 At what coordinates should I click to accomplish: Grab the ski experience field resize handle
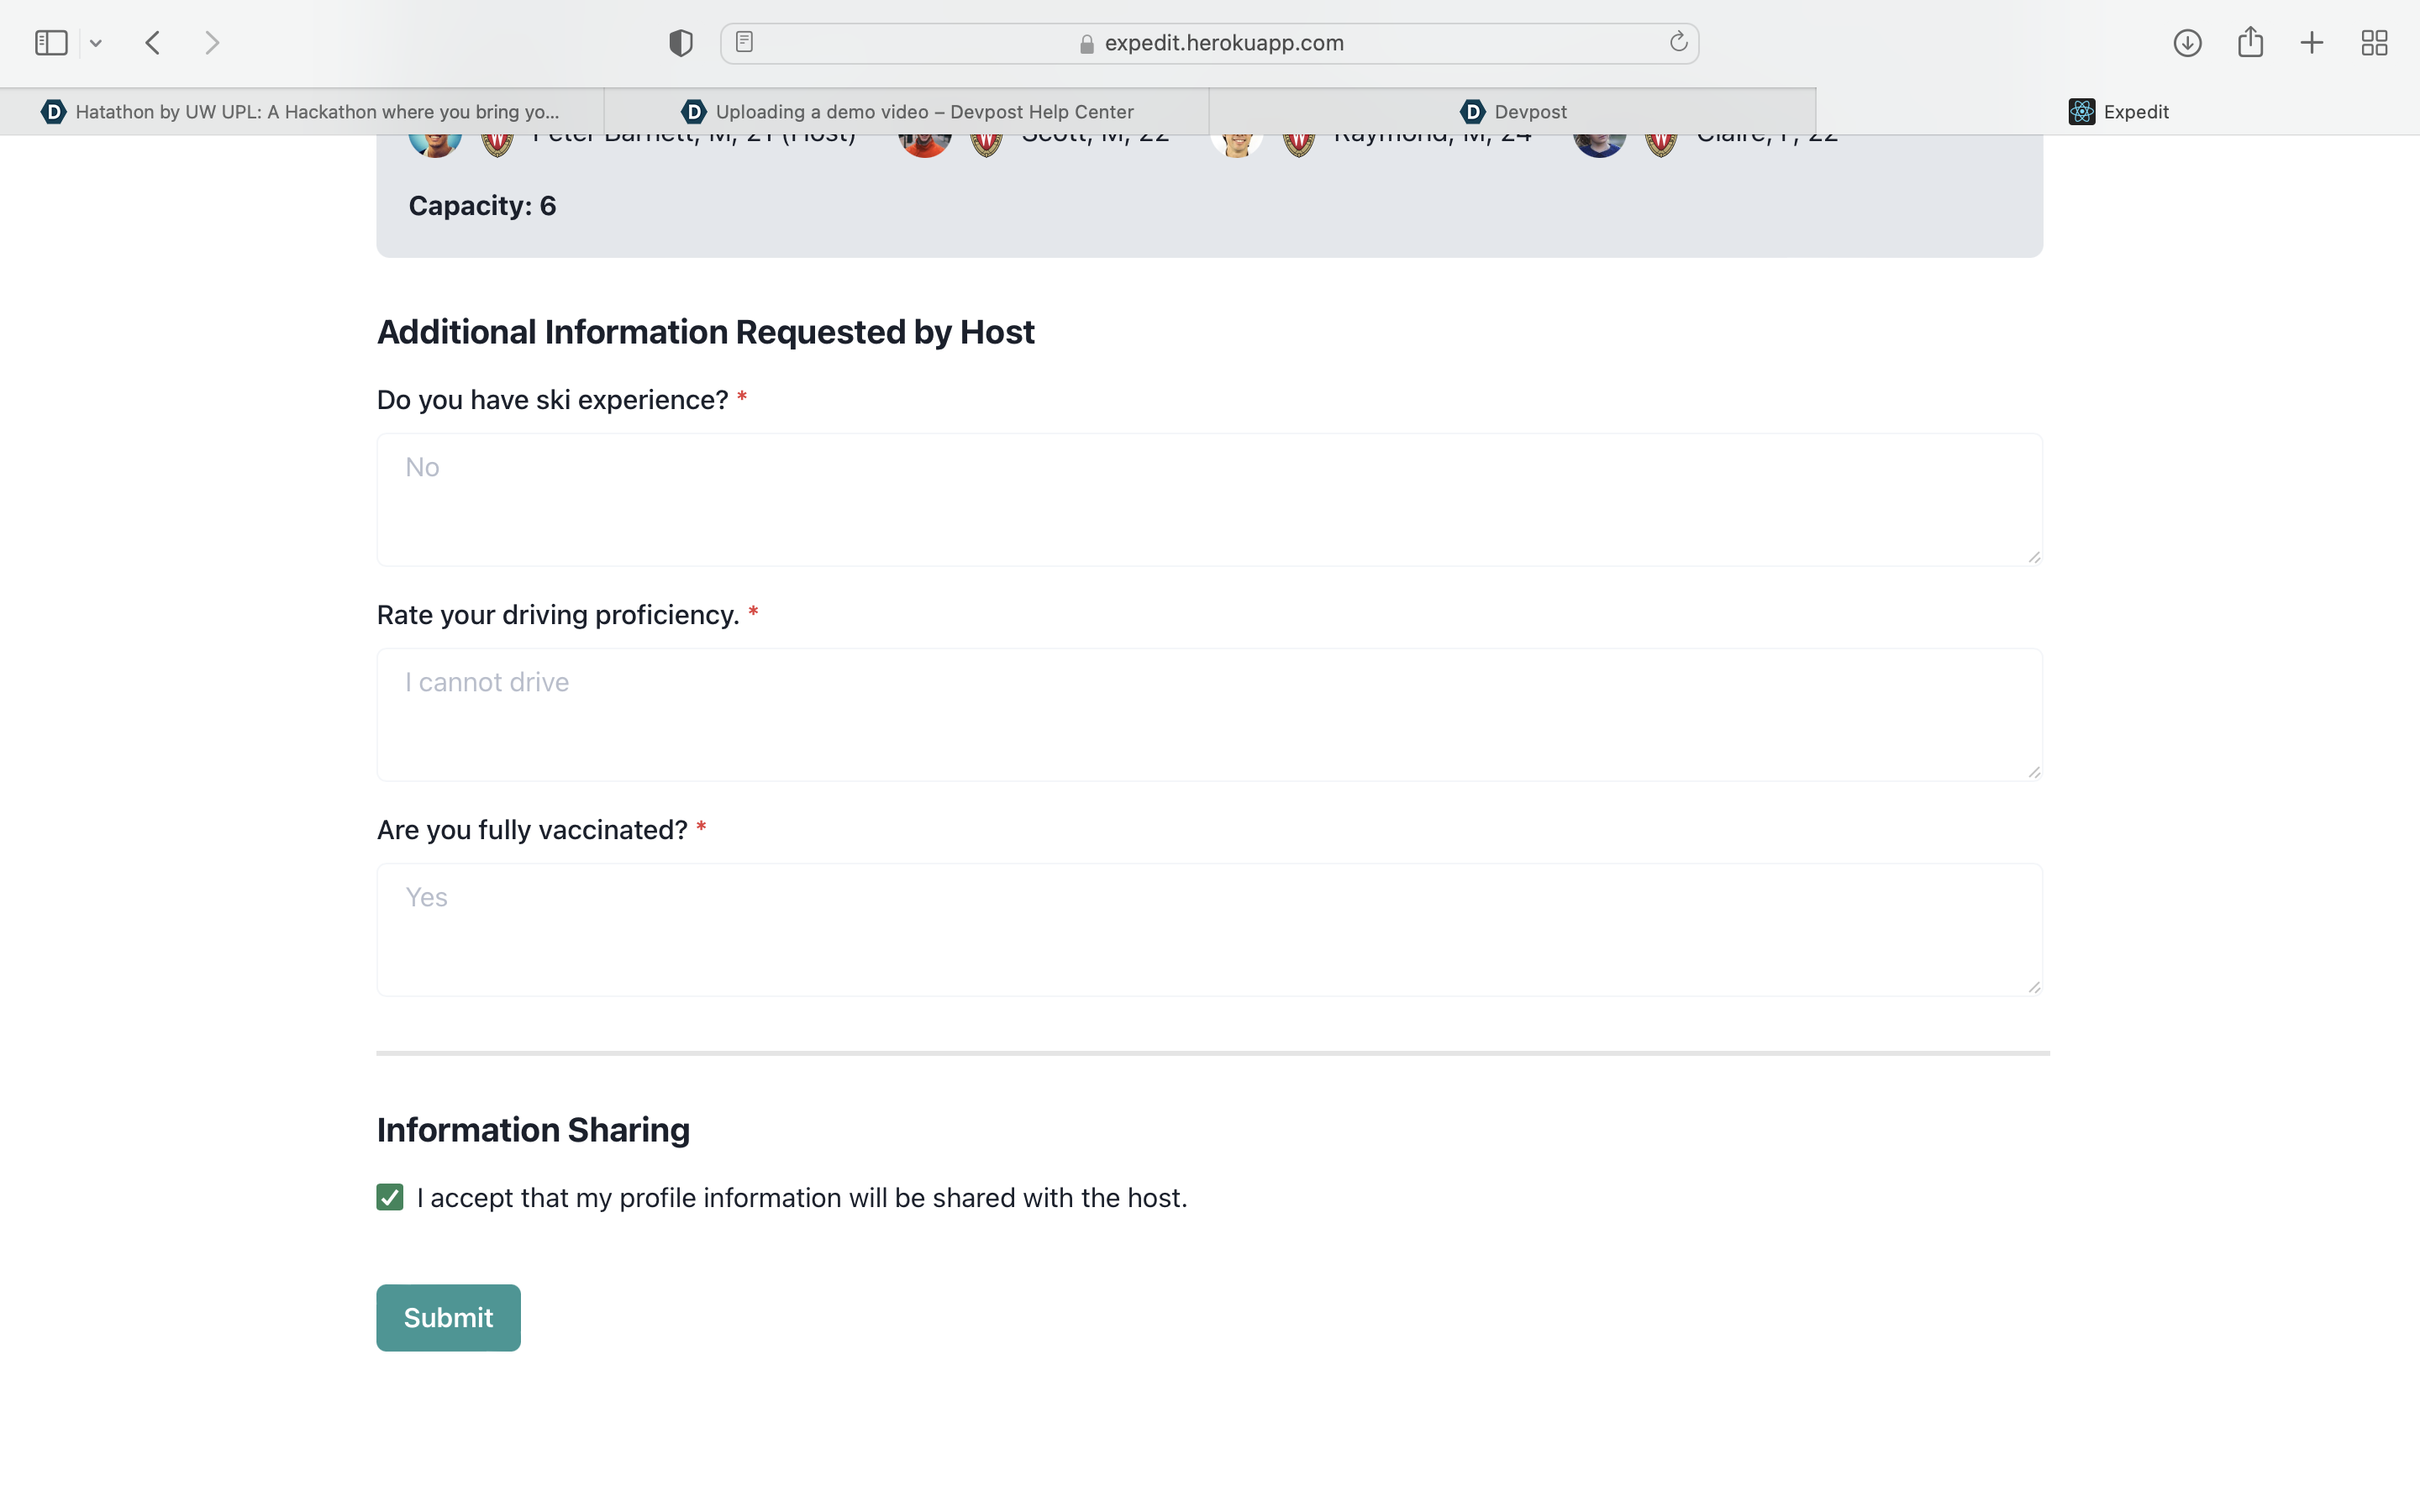tap(2034, 558)
